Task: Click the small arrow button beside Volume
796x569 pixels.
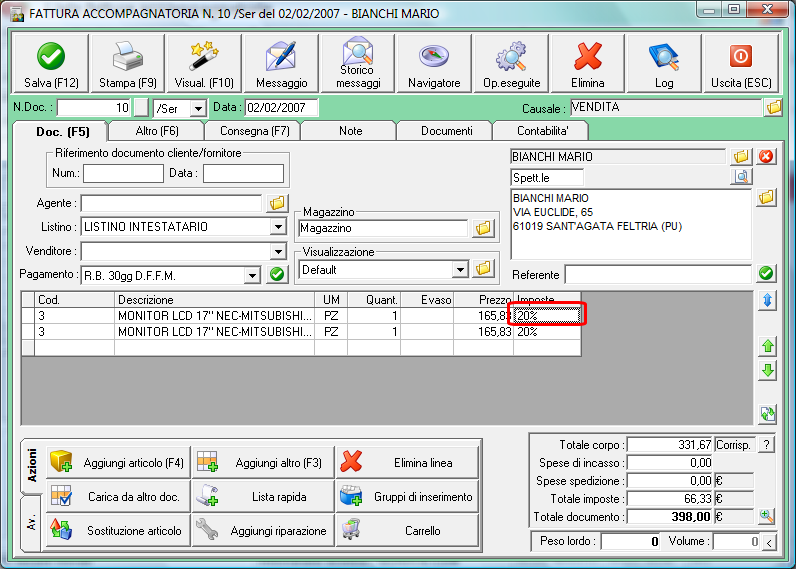Action: click(x=770, y=543)
